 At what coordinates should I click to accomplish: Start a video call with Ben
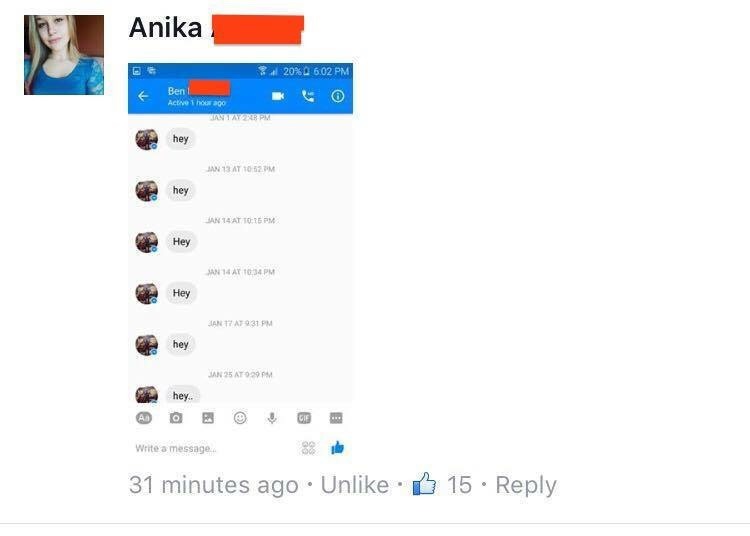coord(278,96)
